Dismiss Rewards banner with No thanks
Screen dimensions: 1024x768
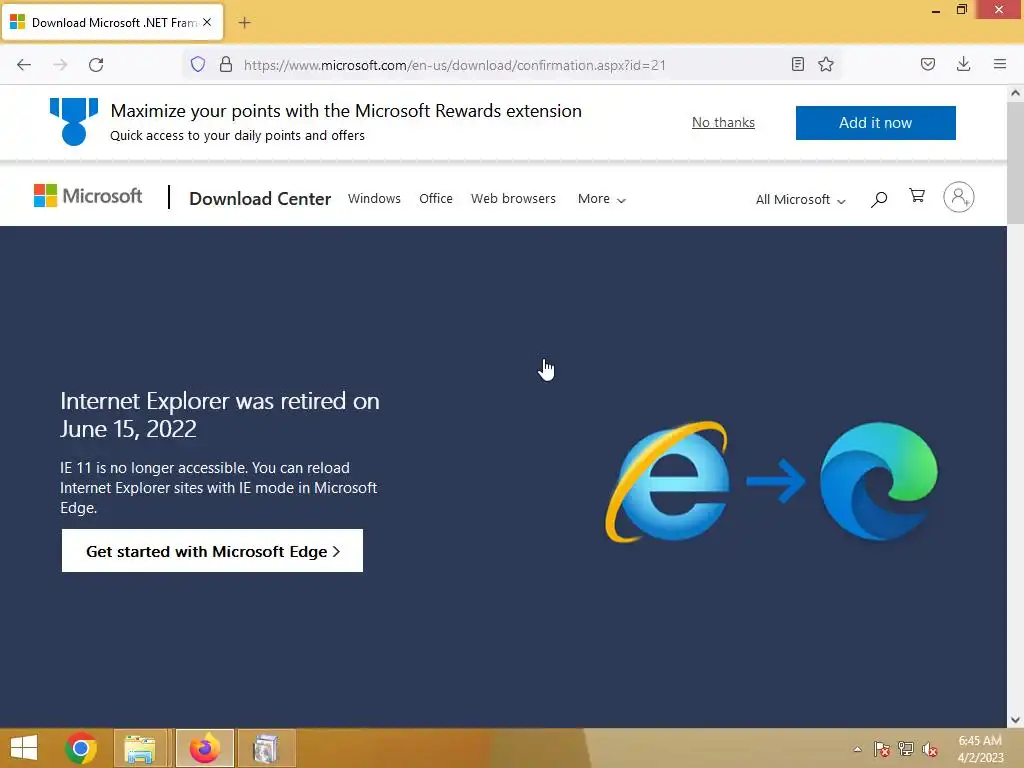pyautogui.click(x=723, y=122)
